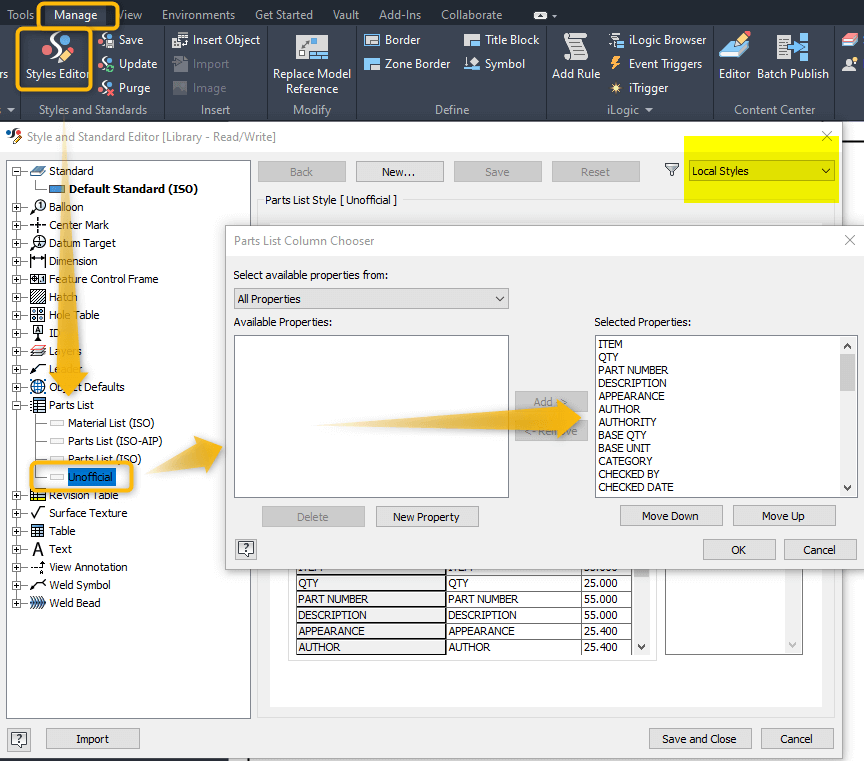
Task: Click the iTrigger icon
Action: 615,88
